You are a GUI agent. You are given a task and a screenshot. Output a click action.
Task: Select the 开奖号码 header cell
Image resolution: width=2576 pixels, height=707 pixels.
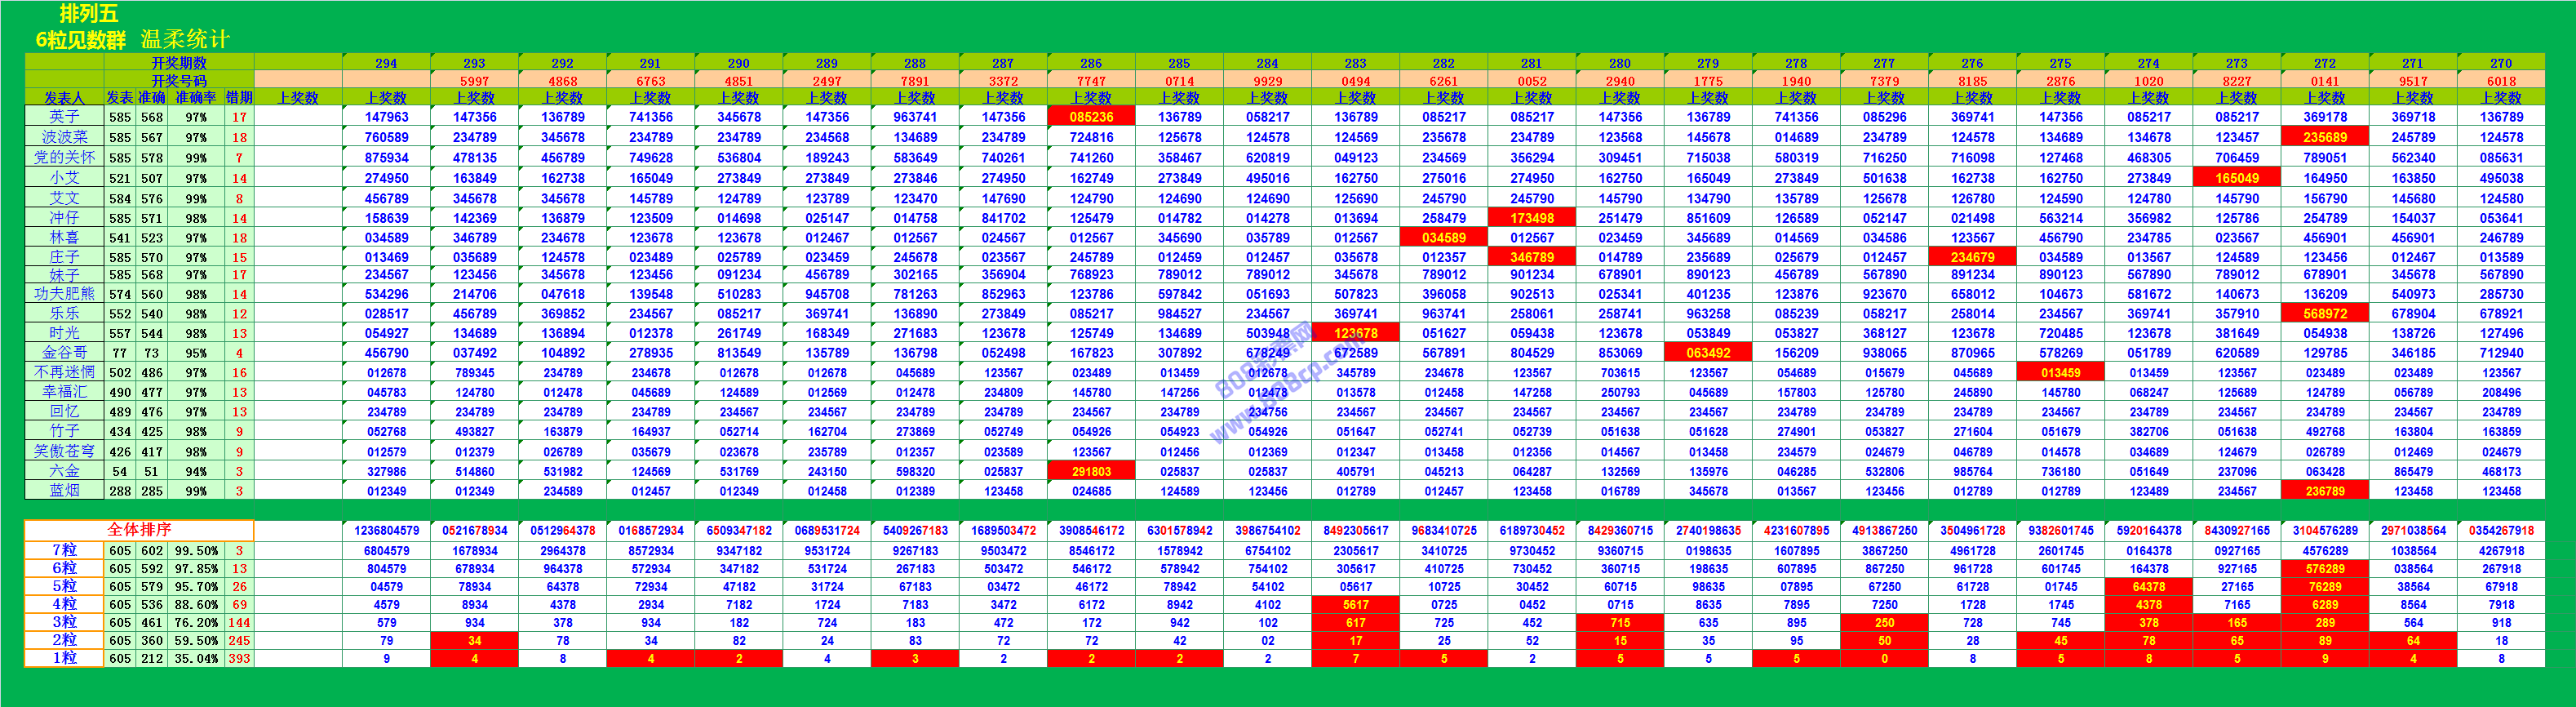179,81
